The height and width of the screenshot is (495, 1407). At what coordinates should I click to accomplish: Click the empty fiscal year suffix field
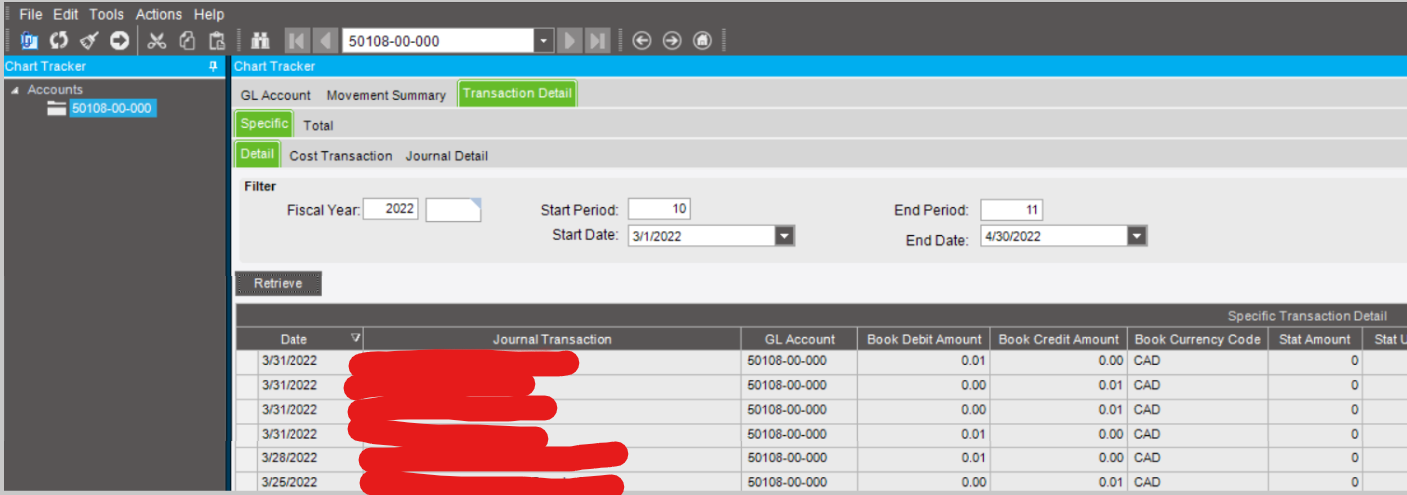tap(454, 210)
